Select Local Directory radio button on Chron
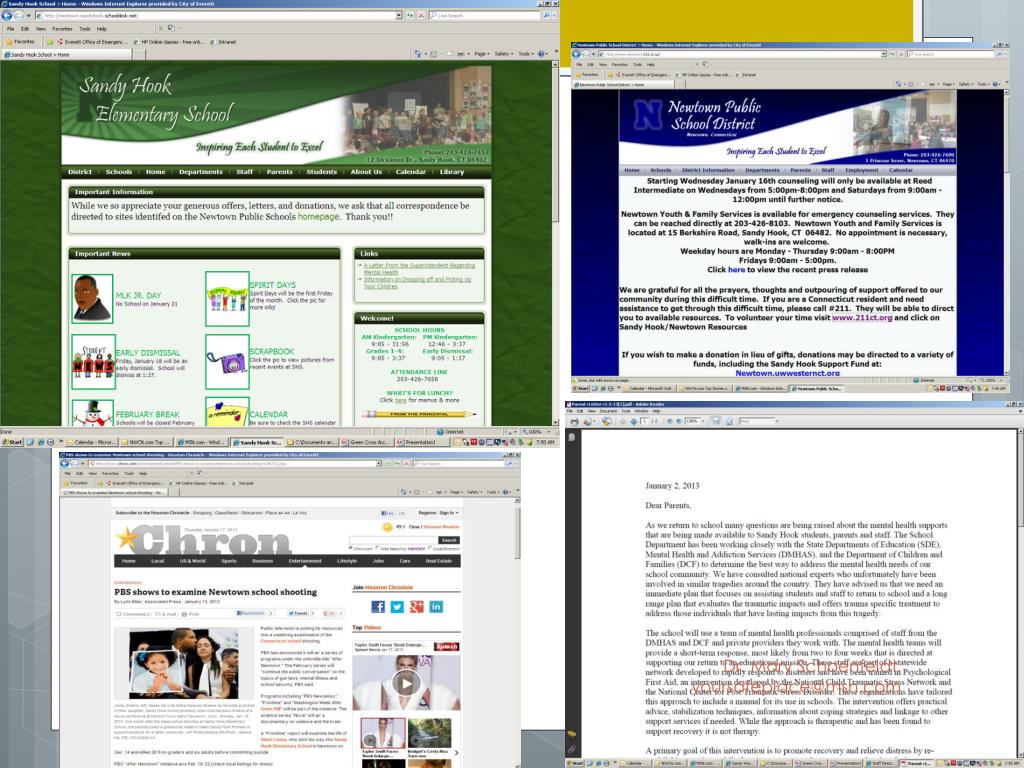This screenshot has height=768, width=1024. [x=430, y=549]
